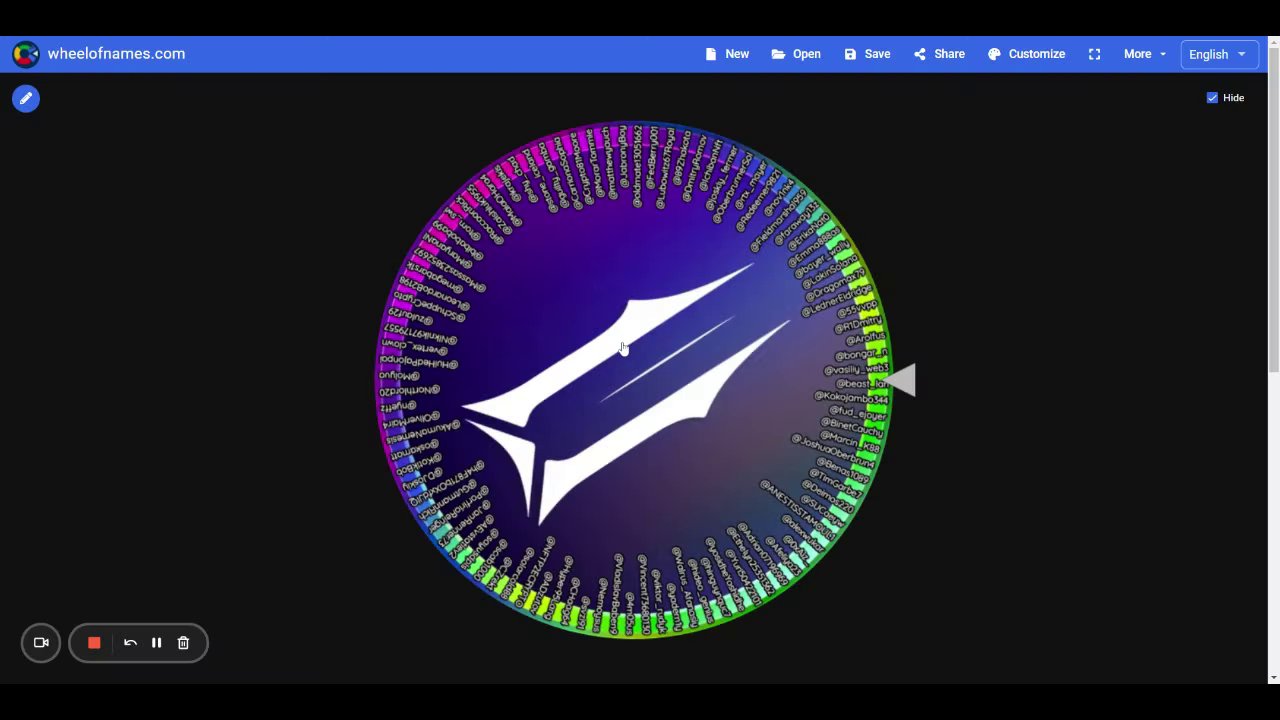Enter fullscreen mode via expand icon
Image resolution: width=1280 pixels, height=720 pixels.
1094,54
